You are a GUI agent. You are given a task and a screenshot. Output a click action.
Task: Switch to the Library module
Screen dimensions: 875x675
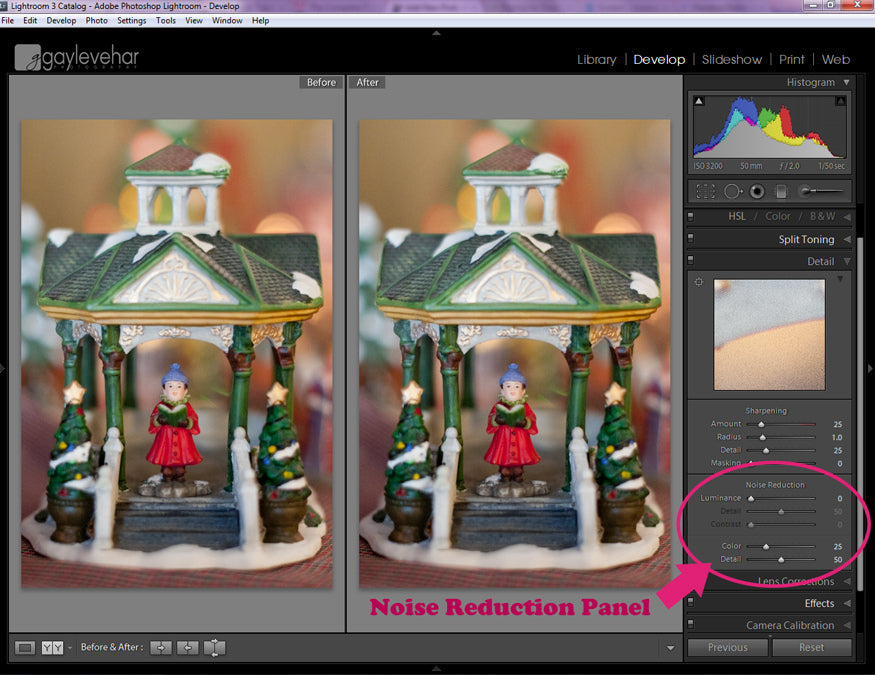click(x=596, y=60)
